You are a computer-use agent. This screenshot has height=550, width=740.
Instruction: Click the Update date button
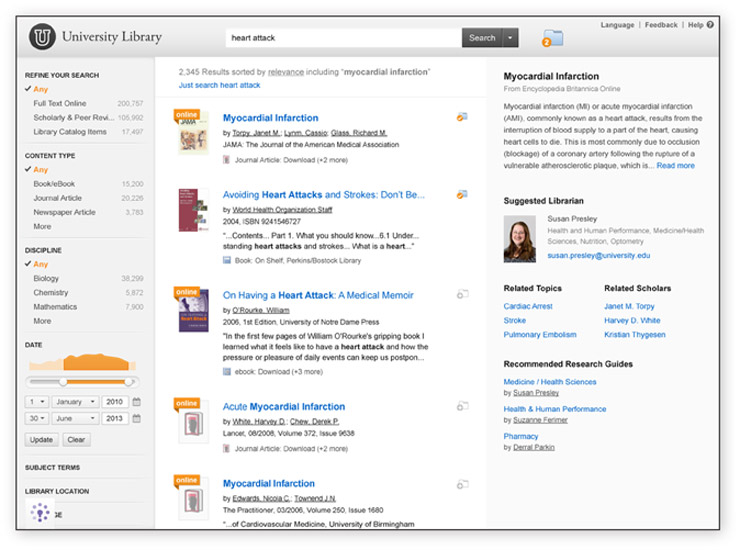42,440
